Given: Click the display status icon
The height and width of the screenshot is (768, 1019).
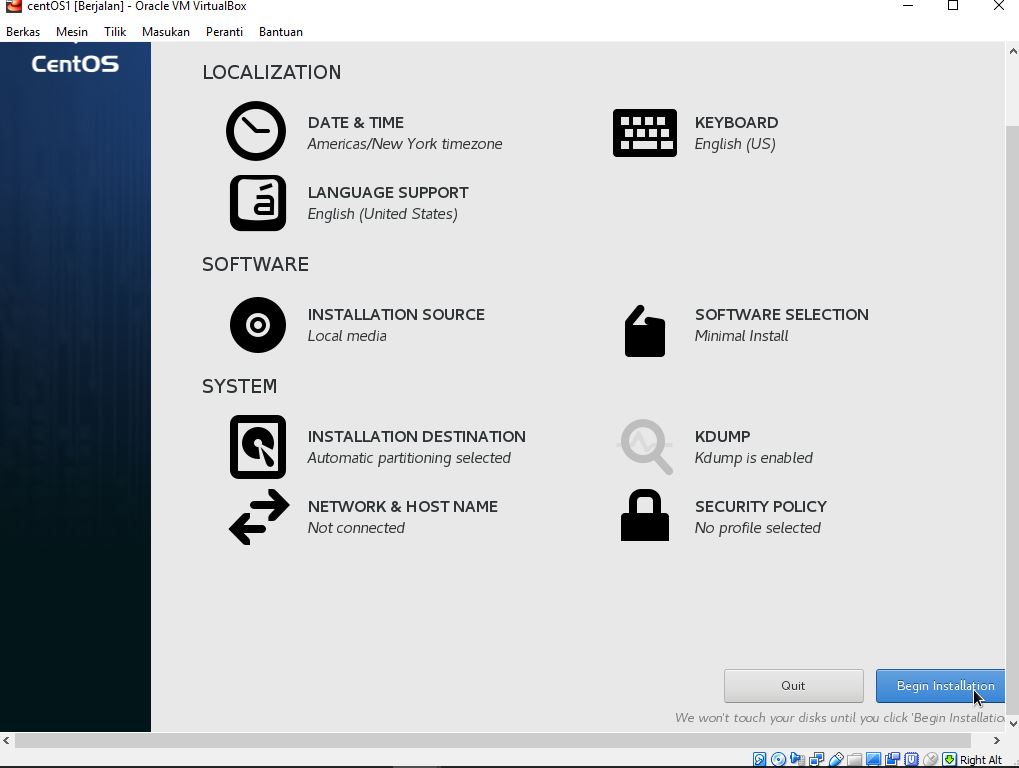Looking at the screenshot, I should pos(873,759).
